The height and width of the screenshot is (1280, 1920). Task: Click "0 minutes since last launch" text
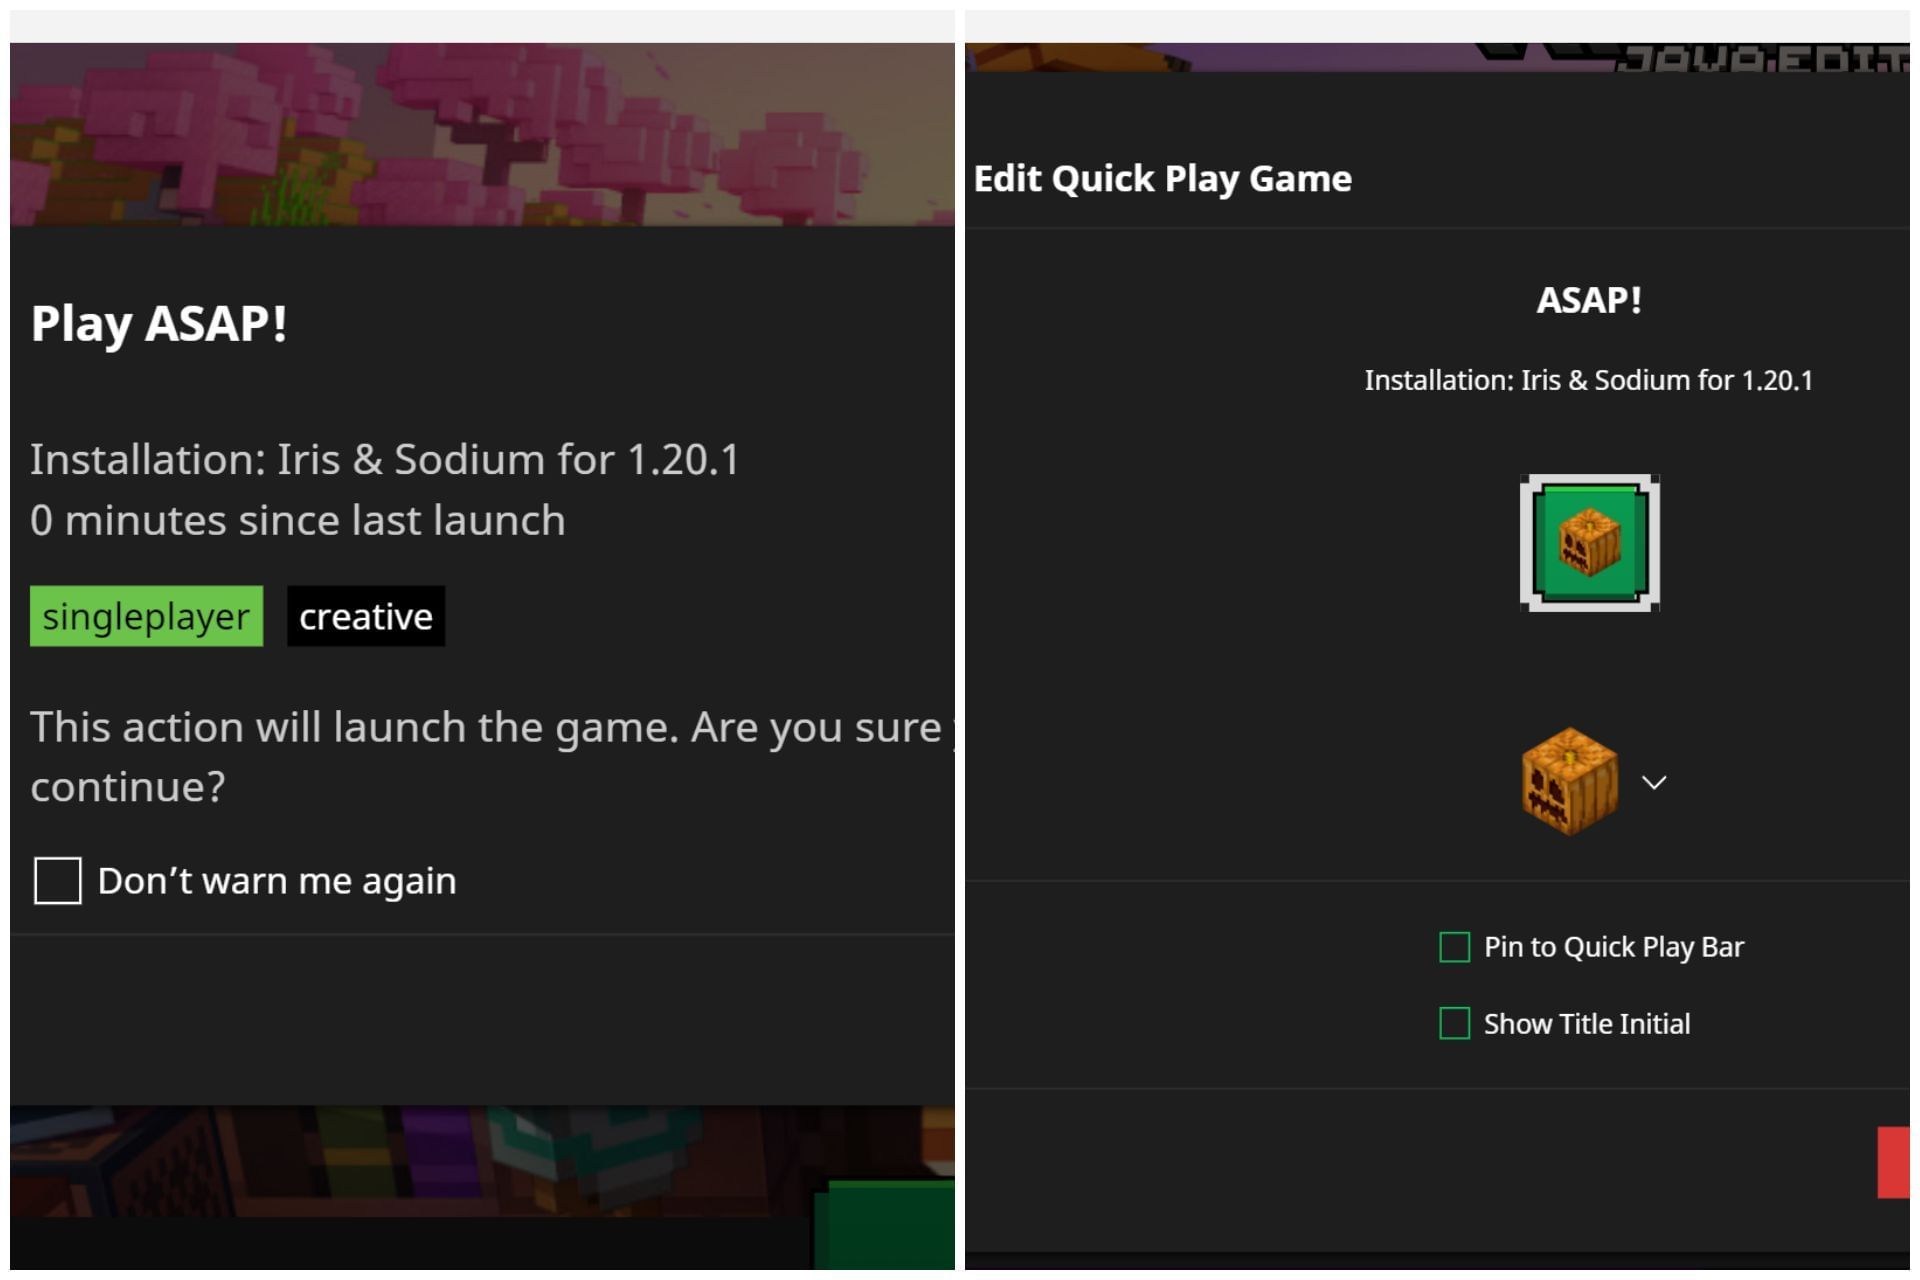(297, 519)
